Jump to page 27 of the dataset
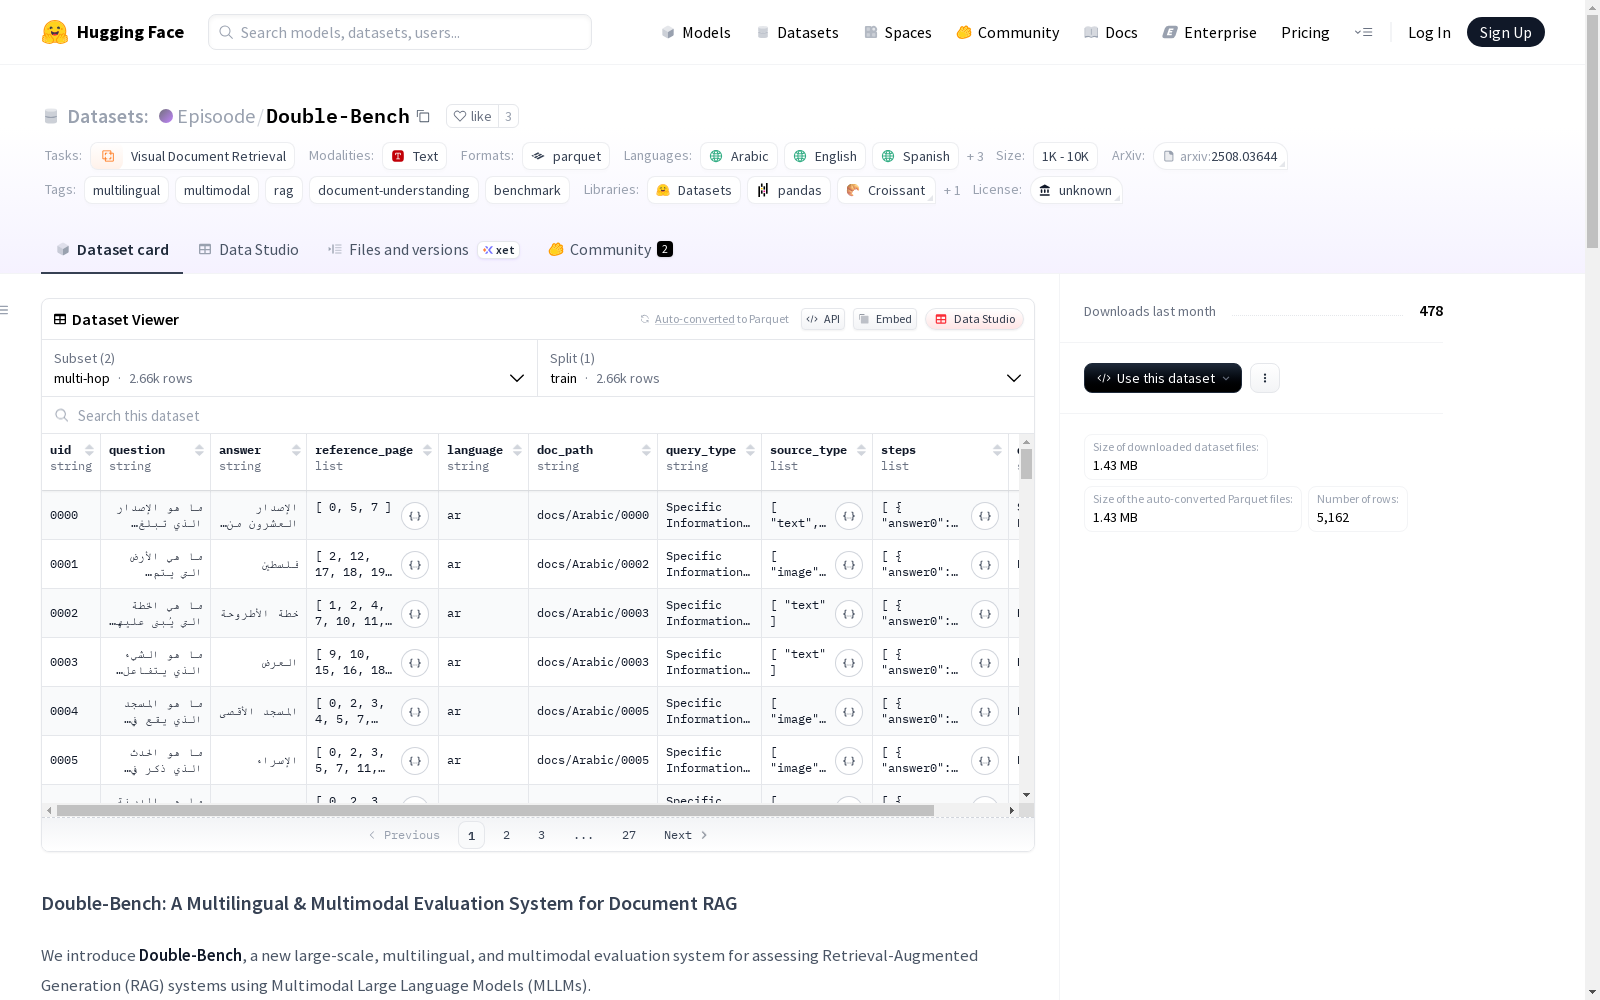This screenshot has height=1000, width=1600. (x=628, y=835)
